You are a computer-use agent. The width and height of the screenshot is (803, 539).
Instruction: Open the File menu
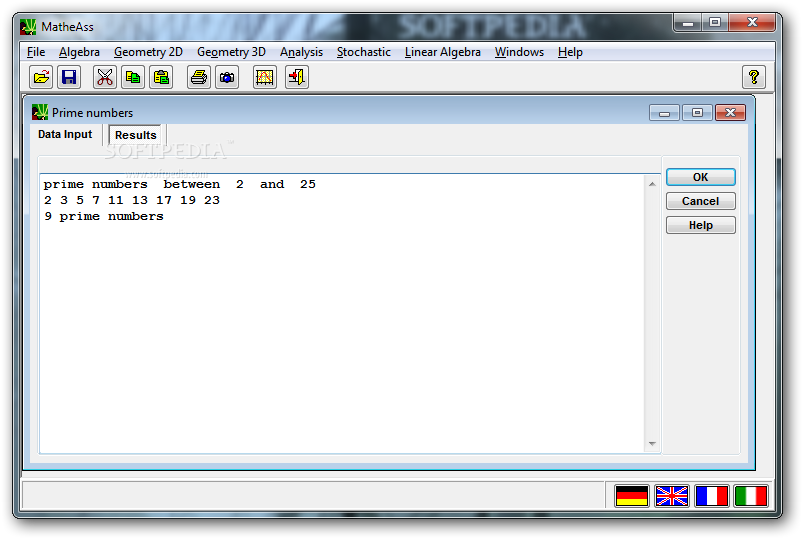tap(36, 52)
